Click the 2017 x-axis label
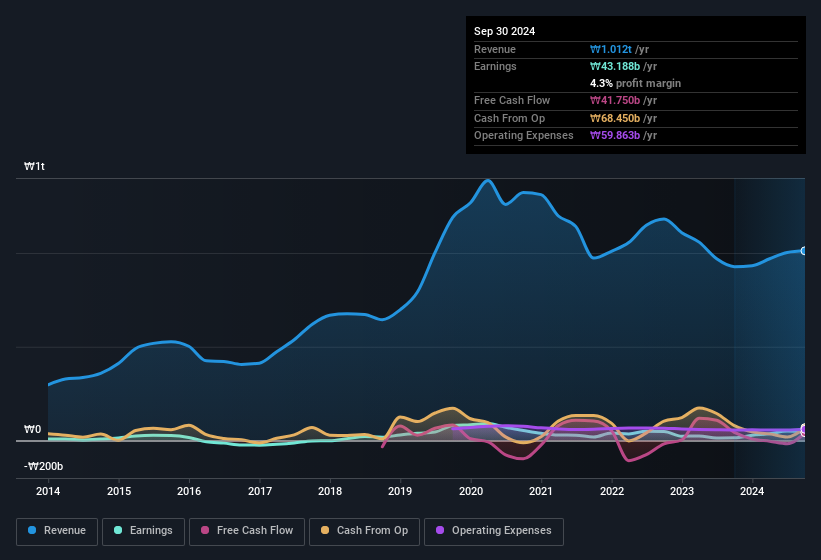This screenshot has width=821, height=560. click(x=260, y=491)
